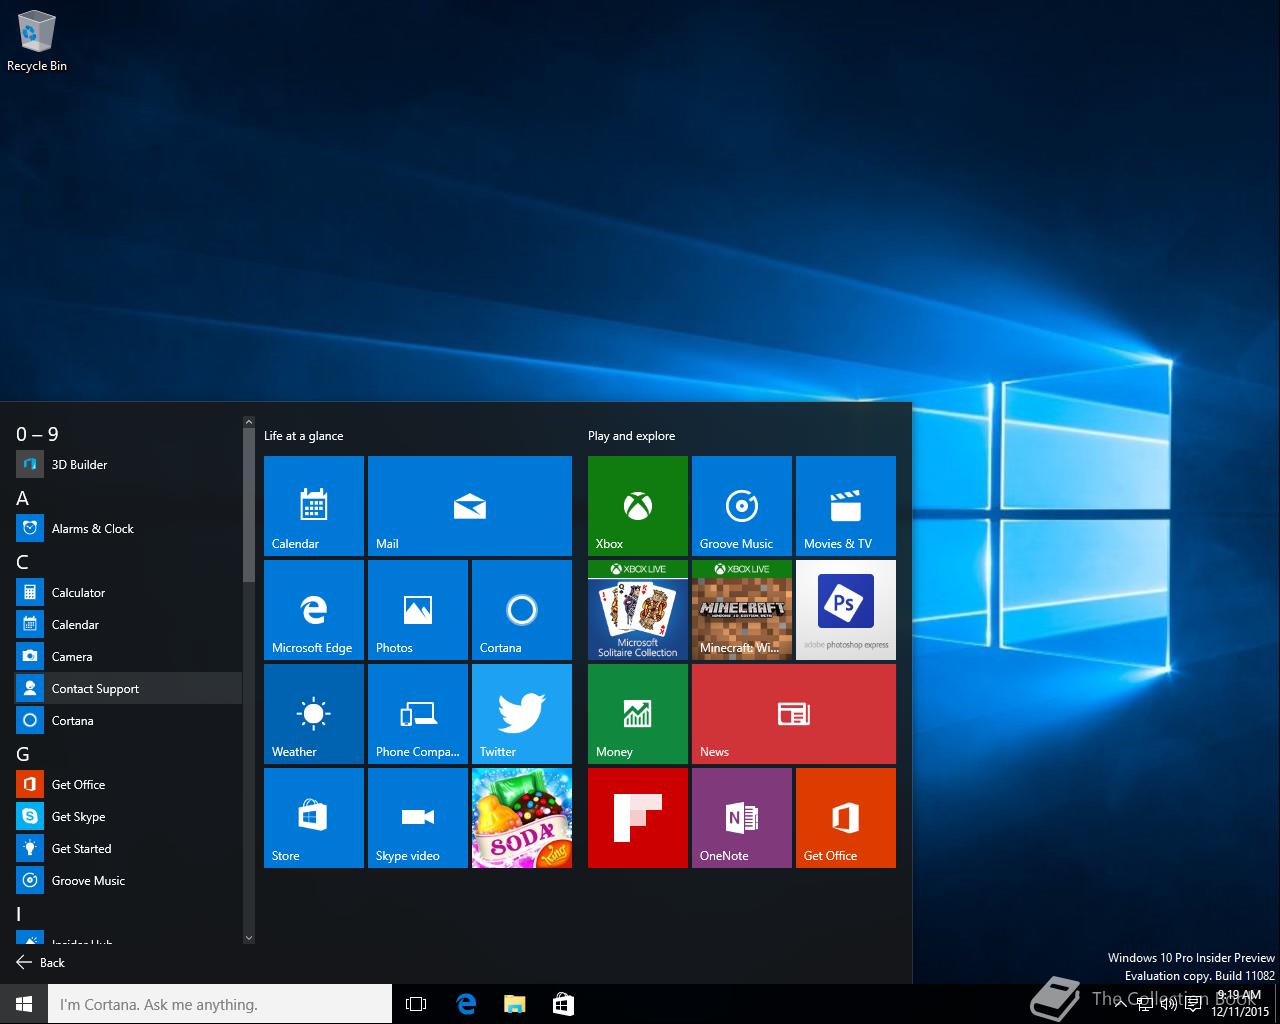
Task: Launch the Microsoft Edge tile
Action: pyautogui.click(x=314, y=610)
